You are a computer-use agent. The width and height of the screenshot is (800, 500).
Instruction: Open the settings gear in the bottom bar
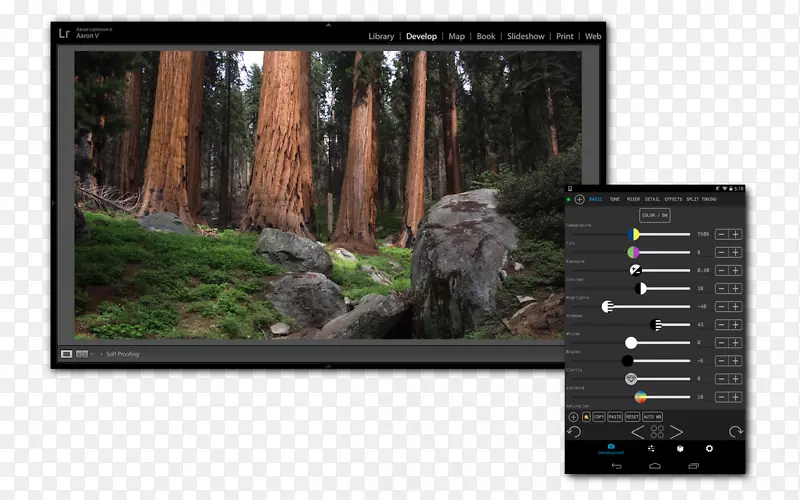tap(709, 450)
